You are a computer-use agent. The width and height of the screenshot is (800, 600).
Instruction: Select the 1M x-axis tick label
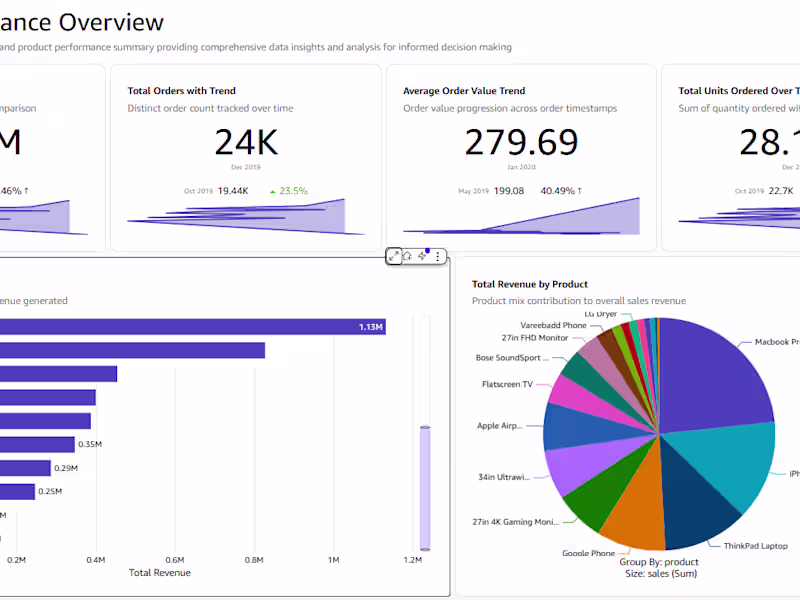334,560
